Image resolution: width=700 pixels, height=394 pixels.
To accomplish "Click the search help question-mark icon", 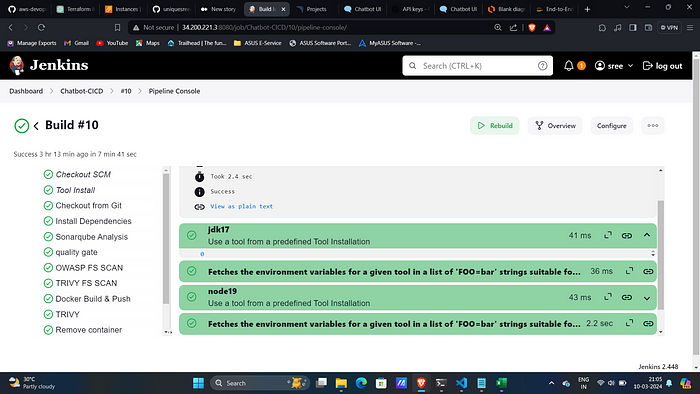I will click(542, 66).
